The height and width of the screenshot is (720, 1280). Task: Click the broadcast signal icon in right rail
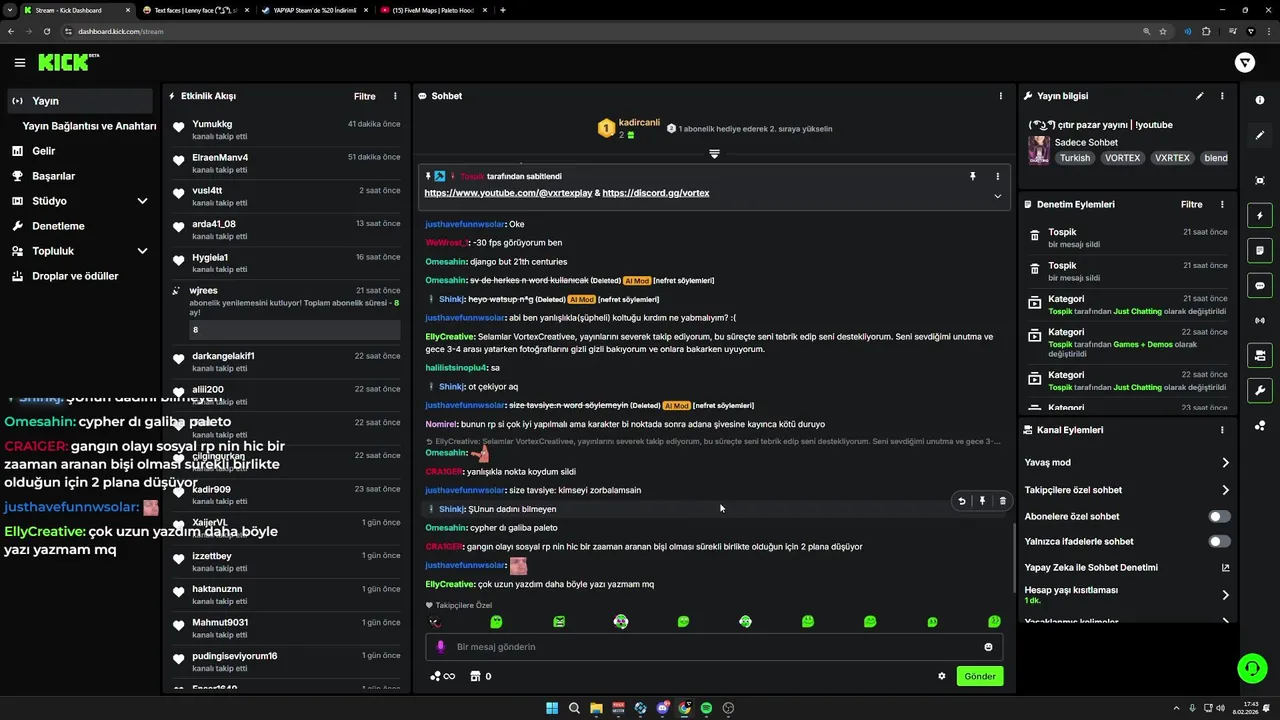point(1260,320)
